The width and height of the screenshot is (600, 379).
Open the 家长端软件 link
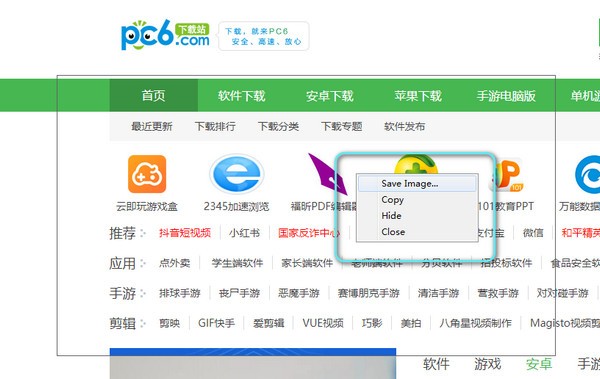tap(307, 263)
